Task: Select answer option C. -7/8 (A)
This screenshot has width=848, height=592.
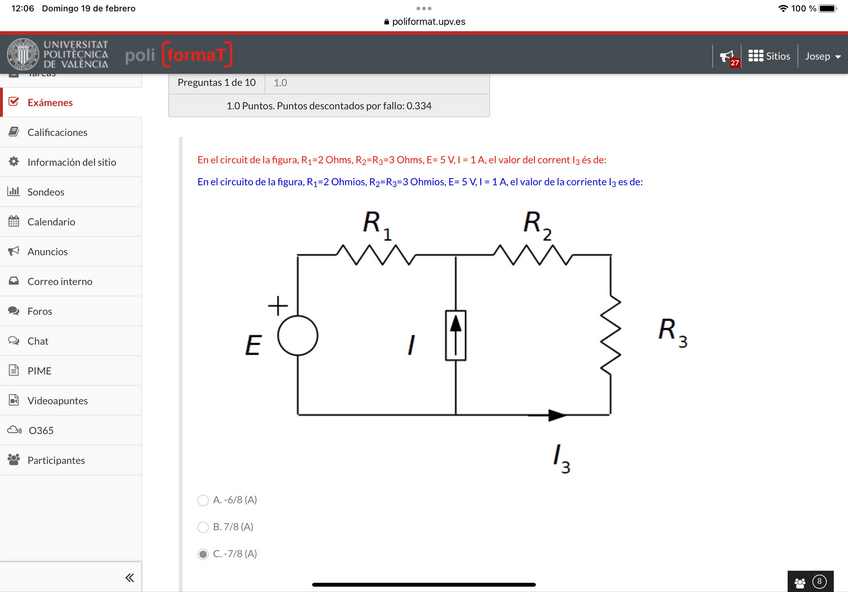Action: (x=203, y=554)
